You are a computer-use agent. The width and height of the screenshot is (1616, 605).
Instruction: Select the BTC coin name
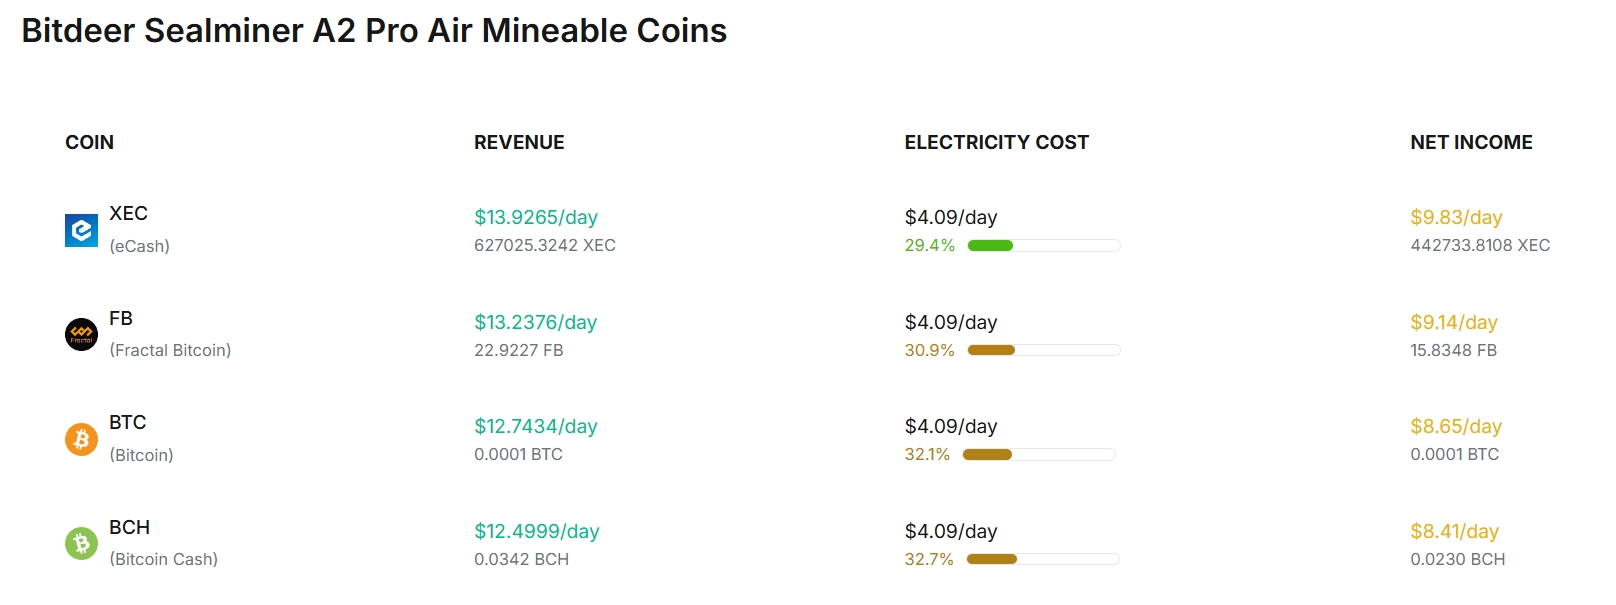coord(128,422)
